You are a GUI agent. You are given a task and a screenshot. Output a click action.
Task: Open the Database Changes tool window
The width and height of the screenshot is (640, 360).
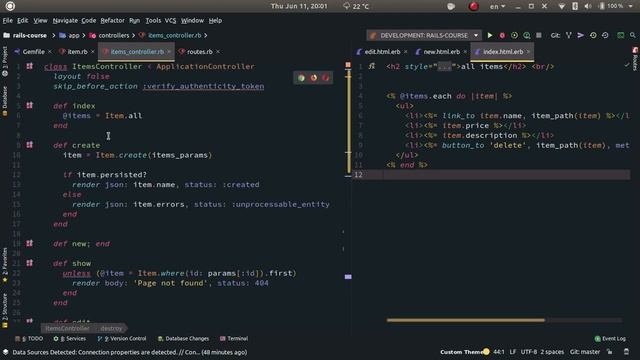183,338
